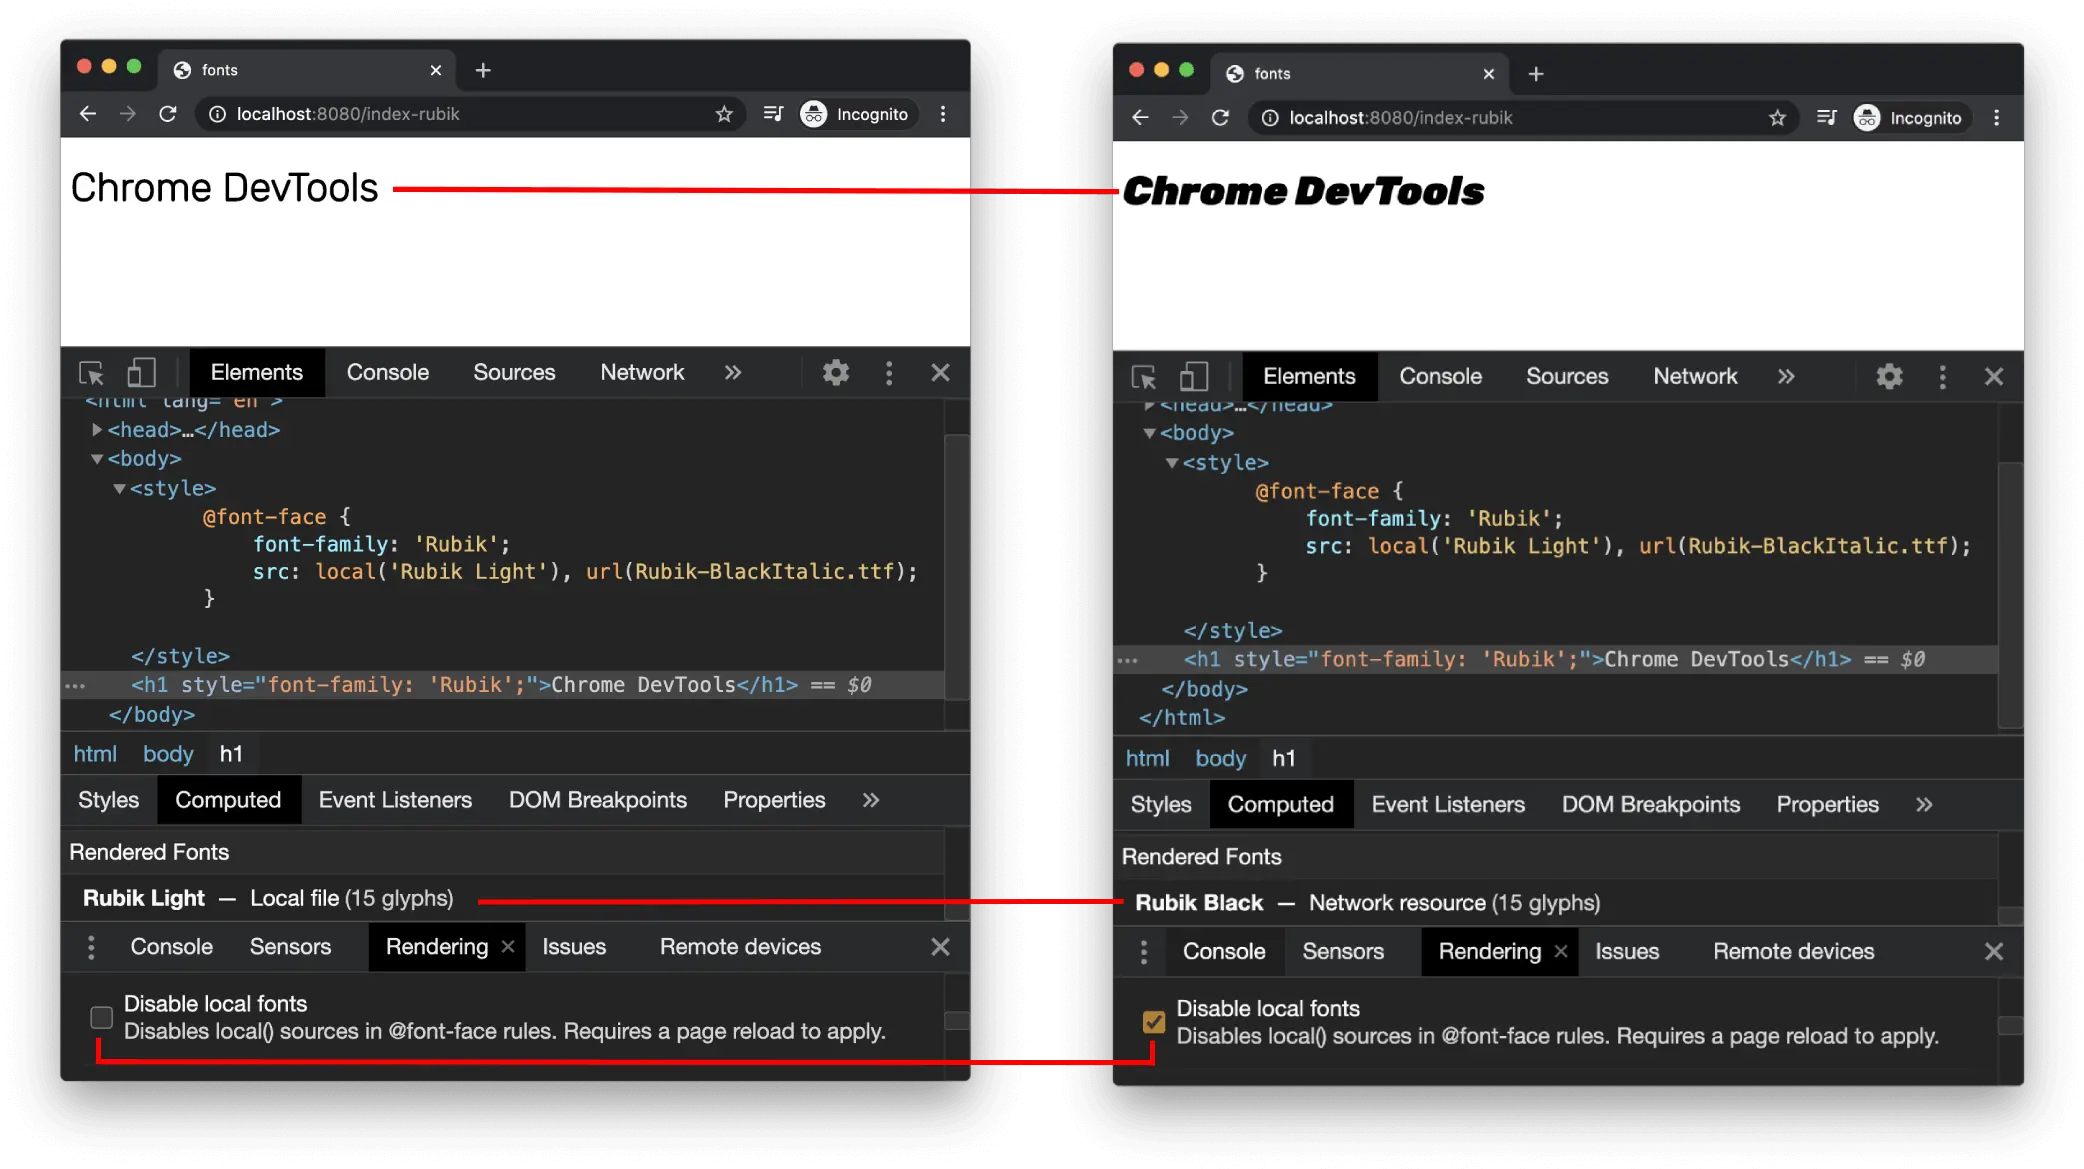Collapse body element in right Elements tree
The height and width of the screenshot is (1169, 2084).
pos(1150,433)
